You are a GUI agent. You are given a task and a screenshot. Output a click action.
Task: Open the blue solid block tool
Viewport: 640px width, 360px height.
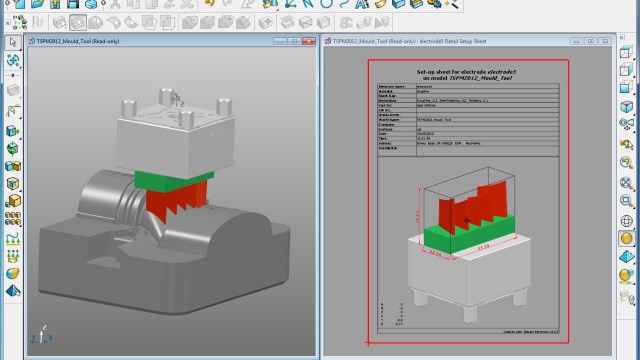(398, 4)
